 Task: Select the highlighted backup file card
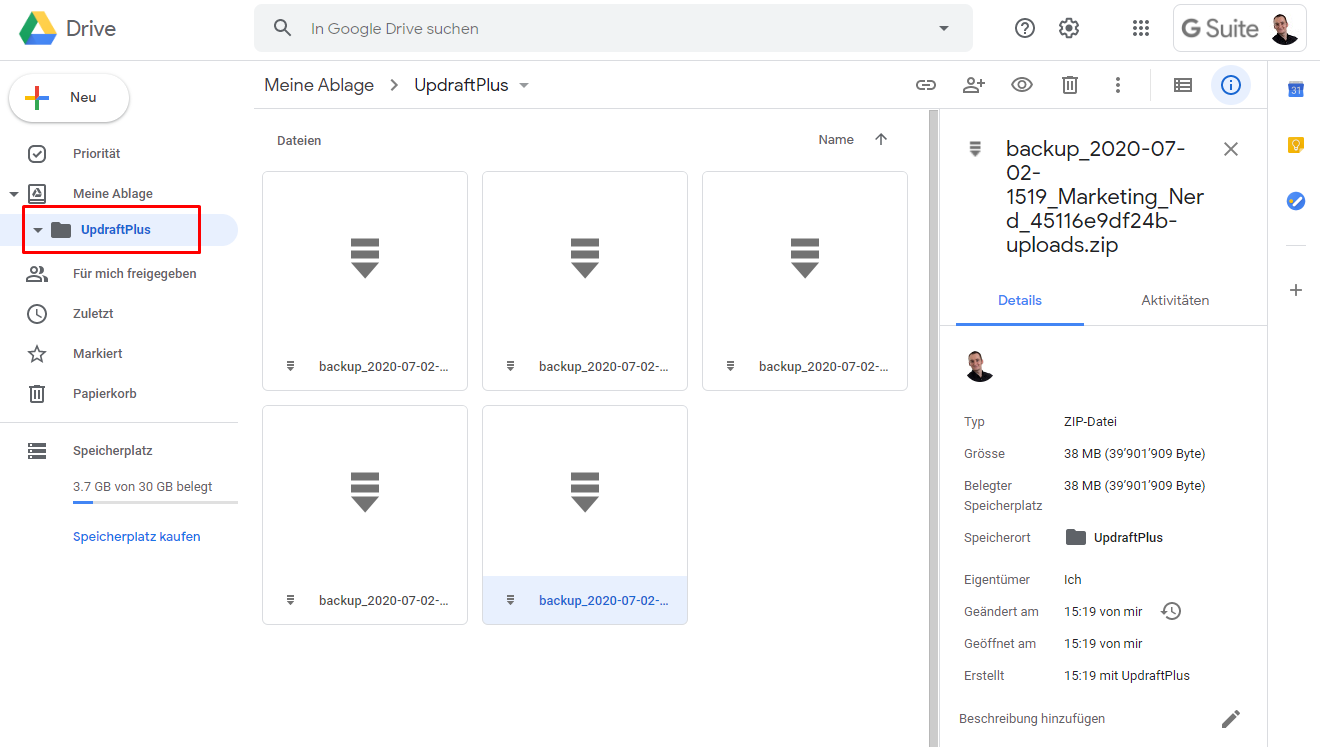(x=585, y=515)
